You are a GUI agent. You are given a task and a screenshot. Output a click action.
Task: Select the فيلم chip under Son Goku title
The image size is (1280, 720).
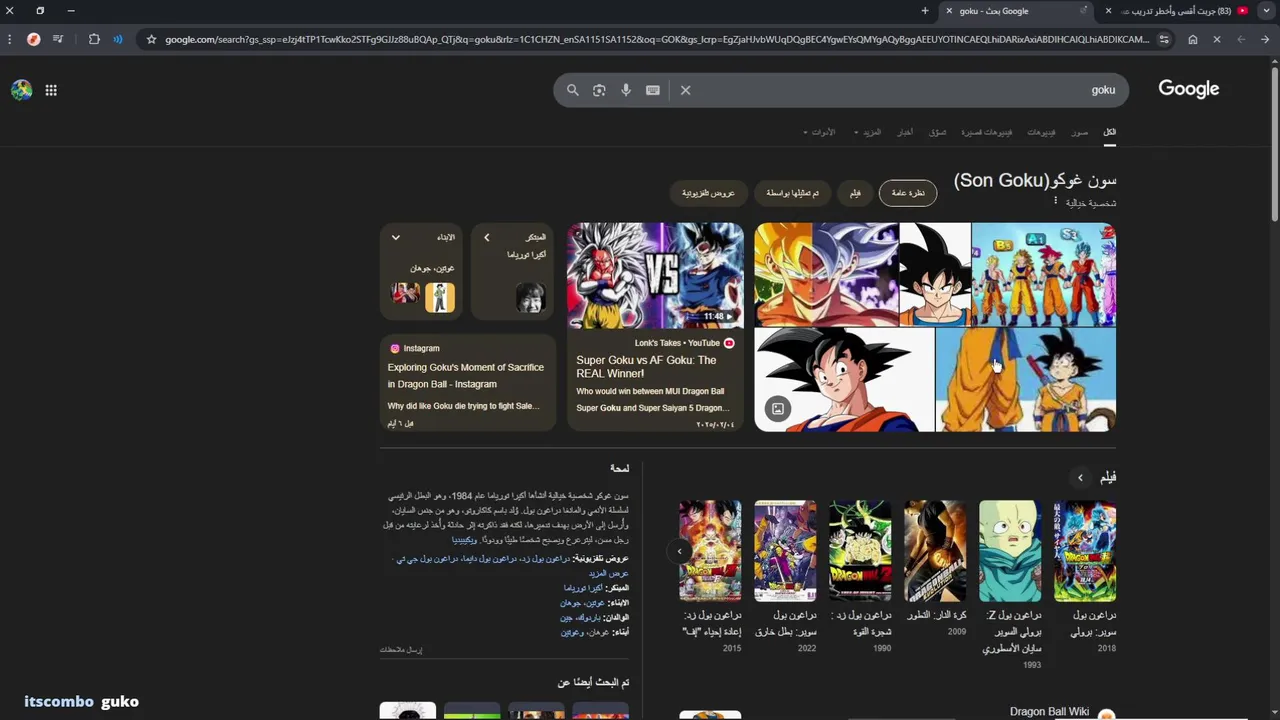click(x=855, y=193)
